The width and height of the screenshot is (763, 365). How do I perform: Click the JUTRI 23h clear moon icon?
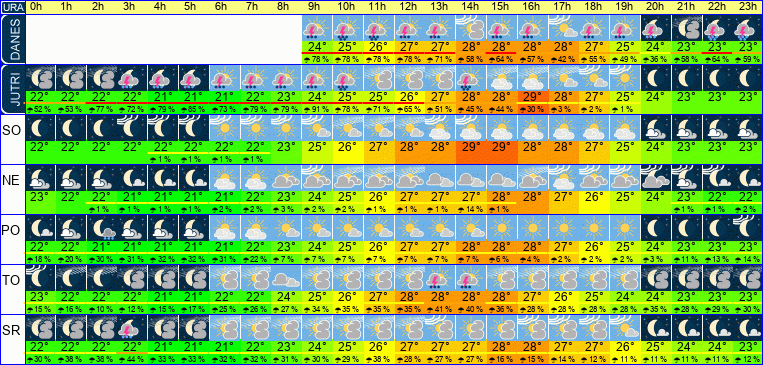[747, 77]
